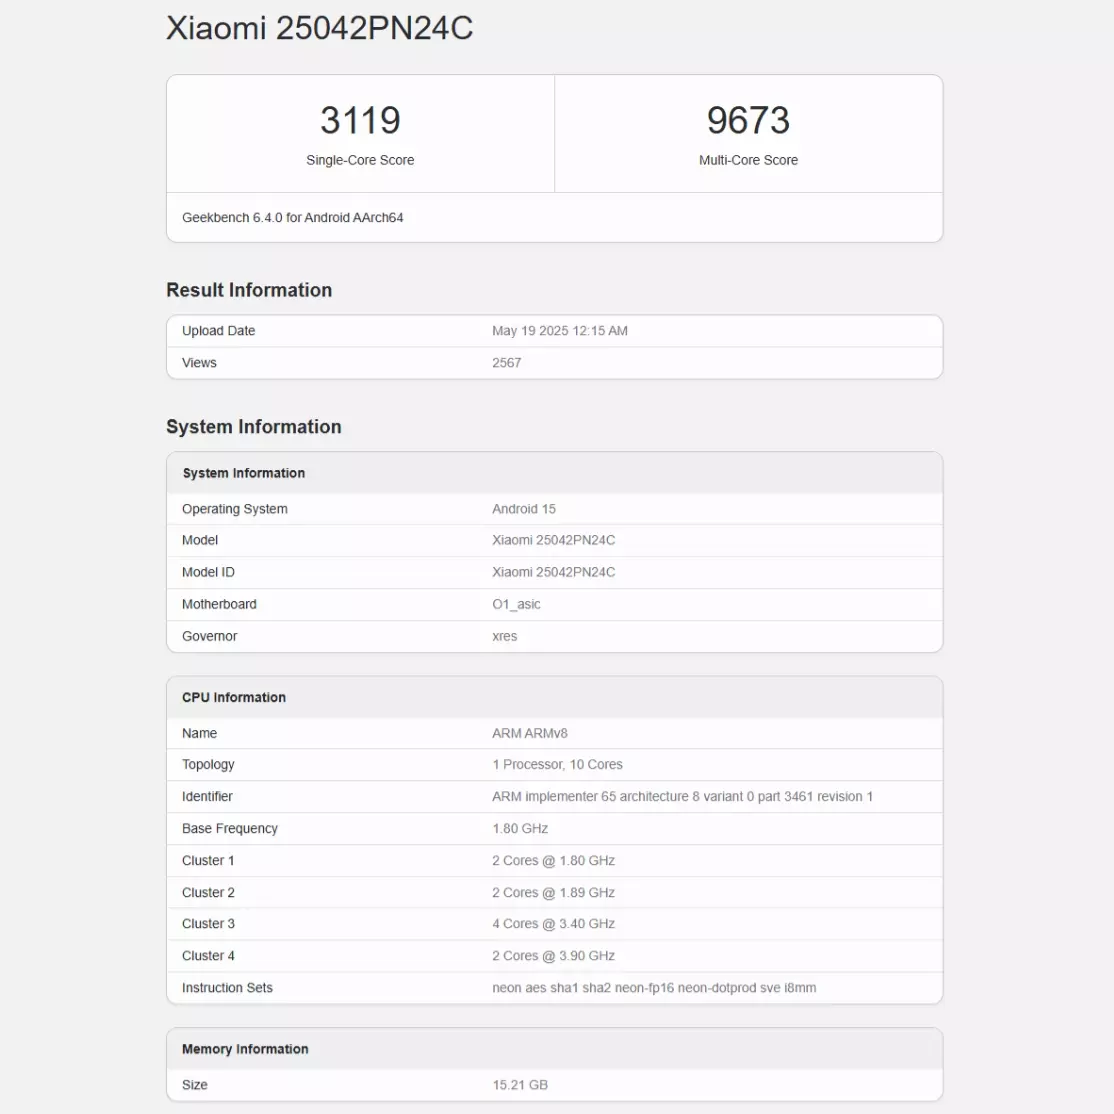This screenshot has height=1114, width=1114.
Task: Click the Topology label
Action: click(208, 764)
